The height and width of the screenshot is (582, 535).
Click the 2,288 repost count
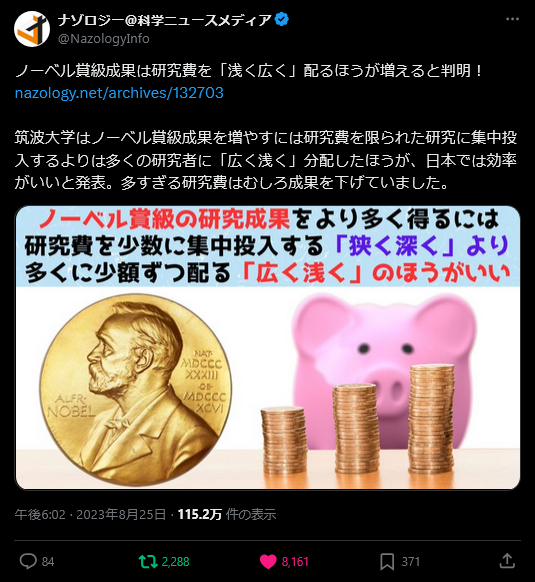(x=176, y=562)
